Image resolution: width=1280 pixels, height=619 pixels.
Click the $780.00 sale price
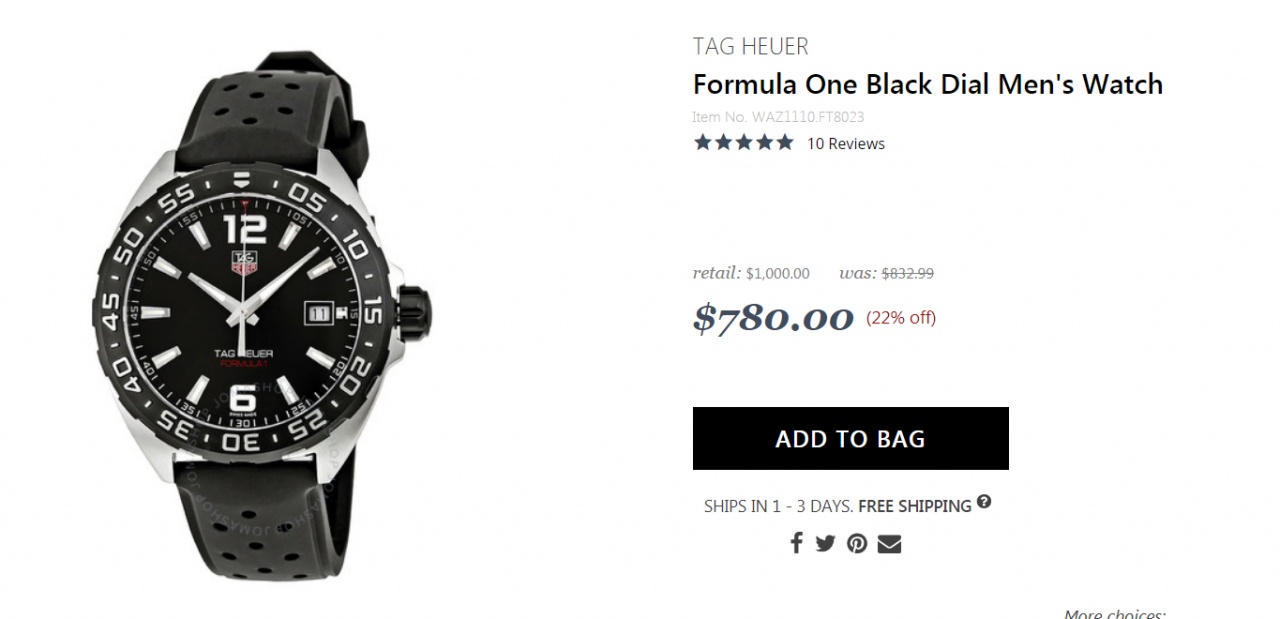[x=773, y=318]
